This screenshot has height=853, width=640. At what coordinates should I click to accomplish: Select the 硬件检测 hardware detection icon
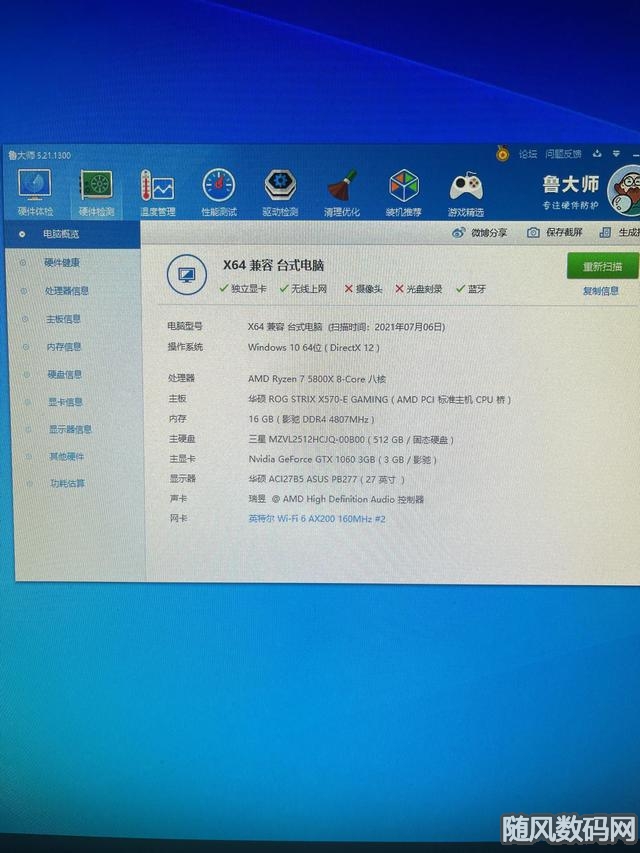[96, 193]
